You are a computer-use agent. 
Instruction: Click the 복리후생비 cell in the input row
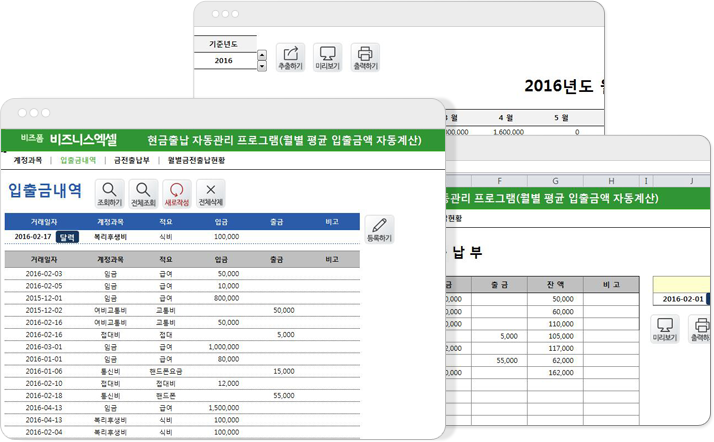110,237
